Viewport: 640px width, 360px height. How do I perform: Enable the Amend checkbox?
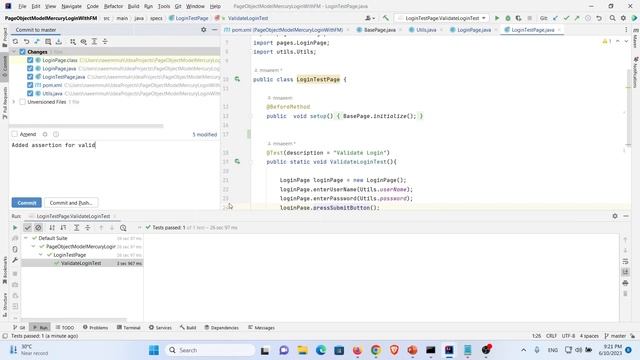point(15,134)
